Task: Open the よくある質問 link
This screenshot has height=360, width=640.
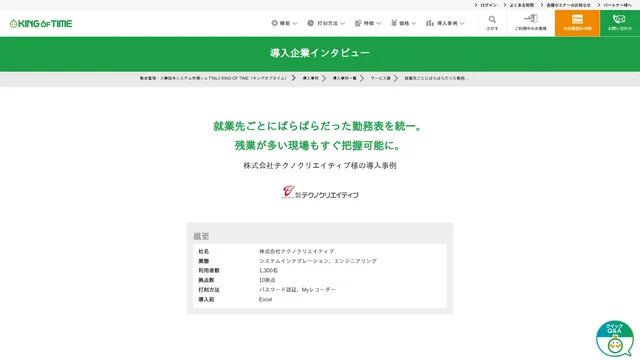Action: click(522, 5)
